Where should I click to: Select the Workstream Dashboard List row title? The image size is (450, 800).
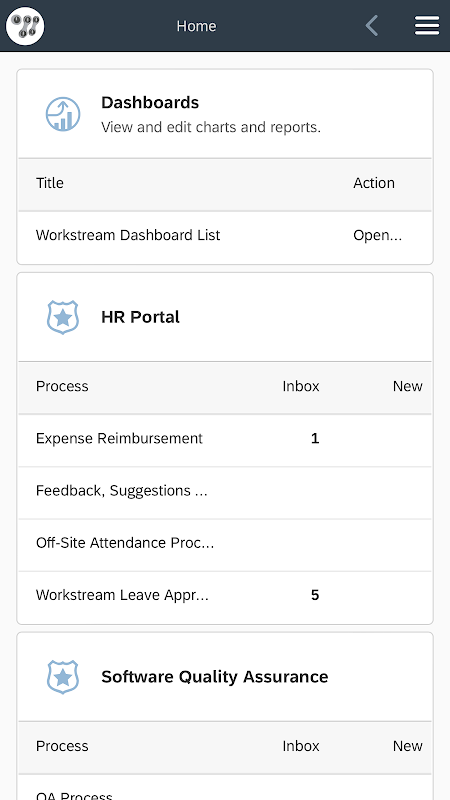click(128, 236)
